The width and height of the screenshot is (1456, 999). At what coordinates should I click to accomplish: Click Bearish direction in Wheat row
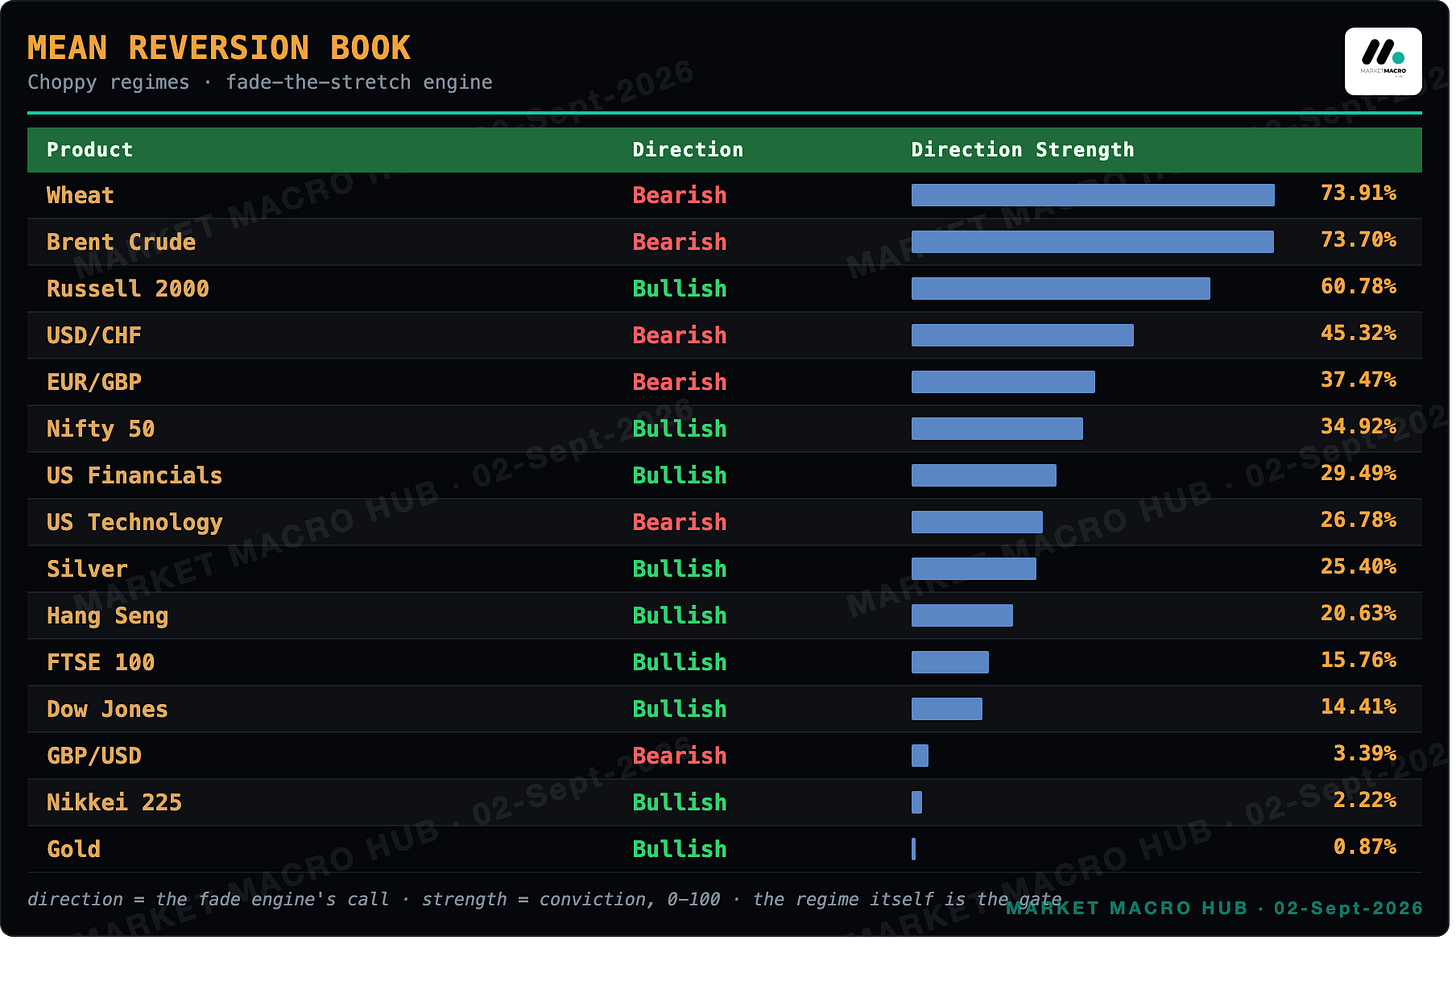pos(680,195)
